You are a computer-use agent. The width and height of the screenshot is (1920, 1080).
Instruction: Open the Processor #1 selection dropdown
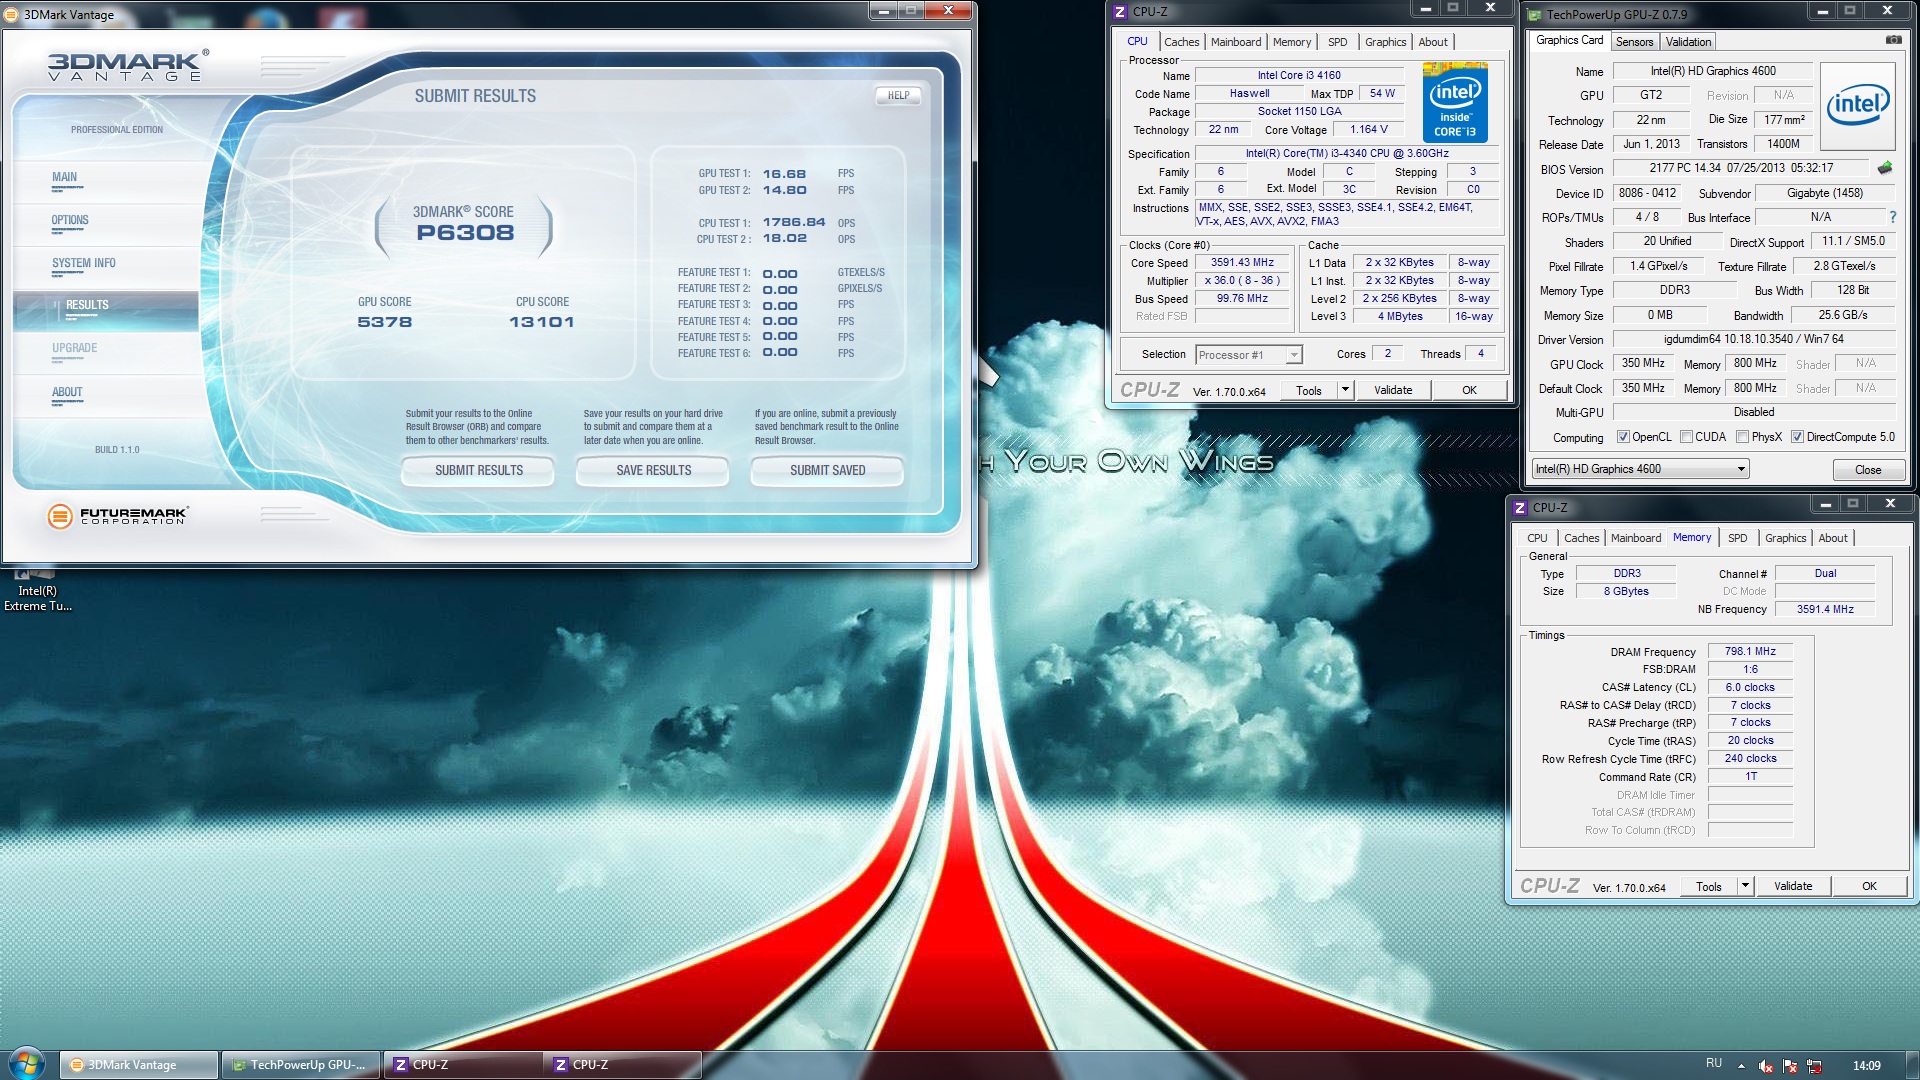1248,355
